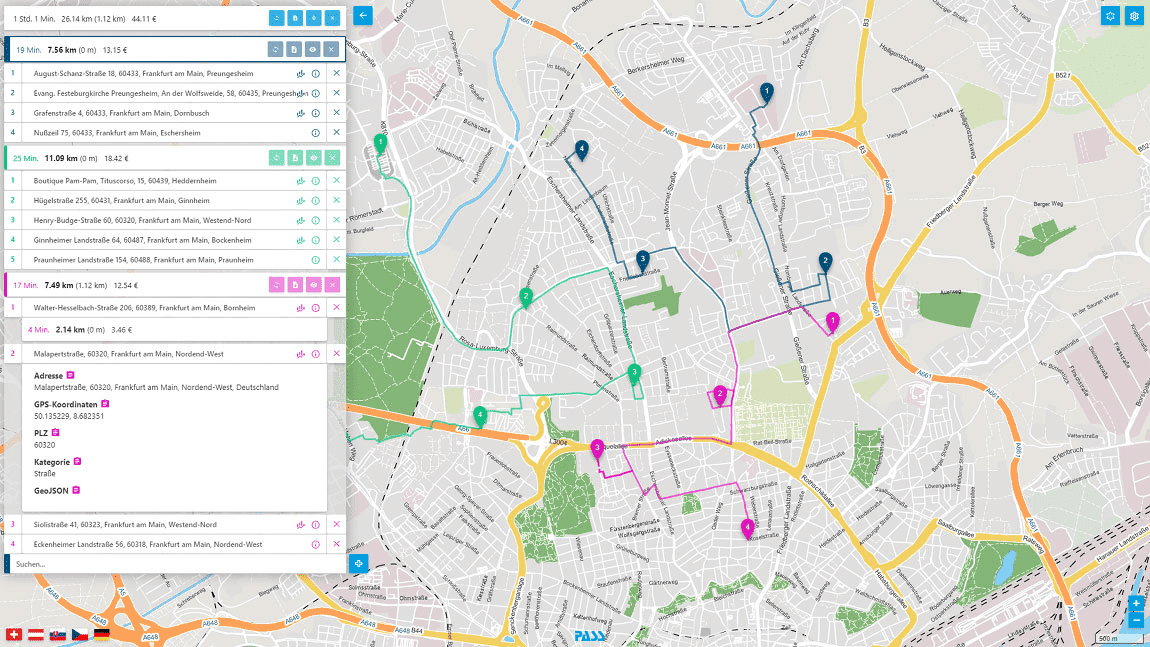Viewport: 1150px width, 647px height.
Task: Click the crosshair locate button on the map edge
Action: click(361, 562)
